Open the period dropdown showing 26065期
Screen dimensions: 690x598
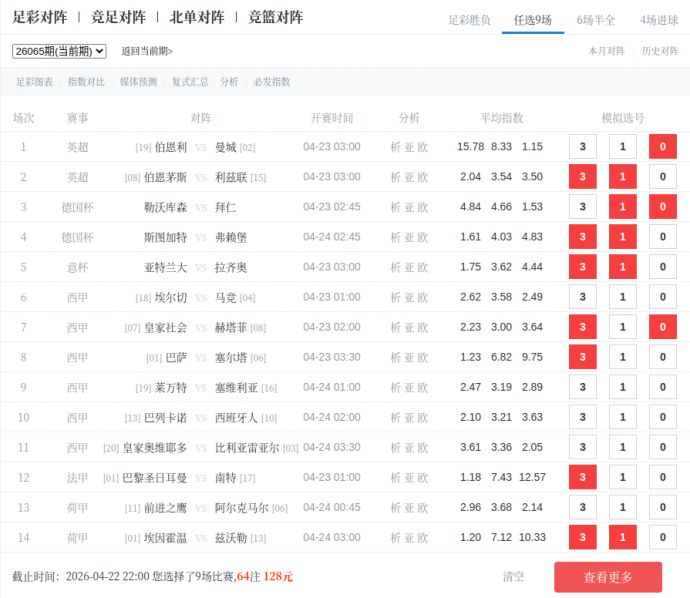click(59, 51)
